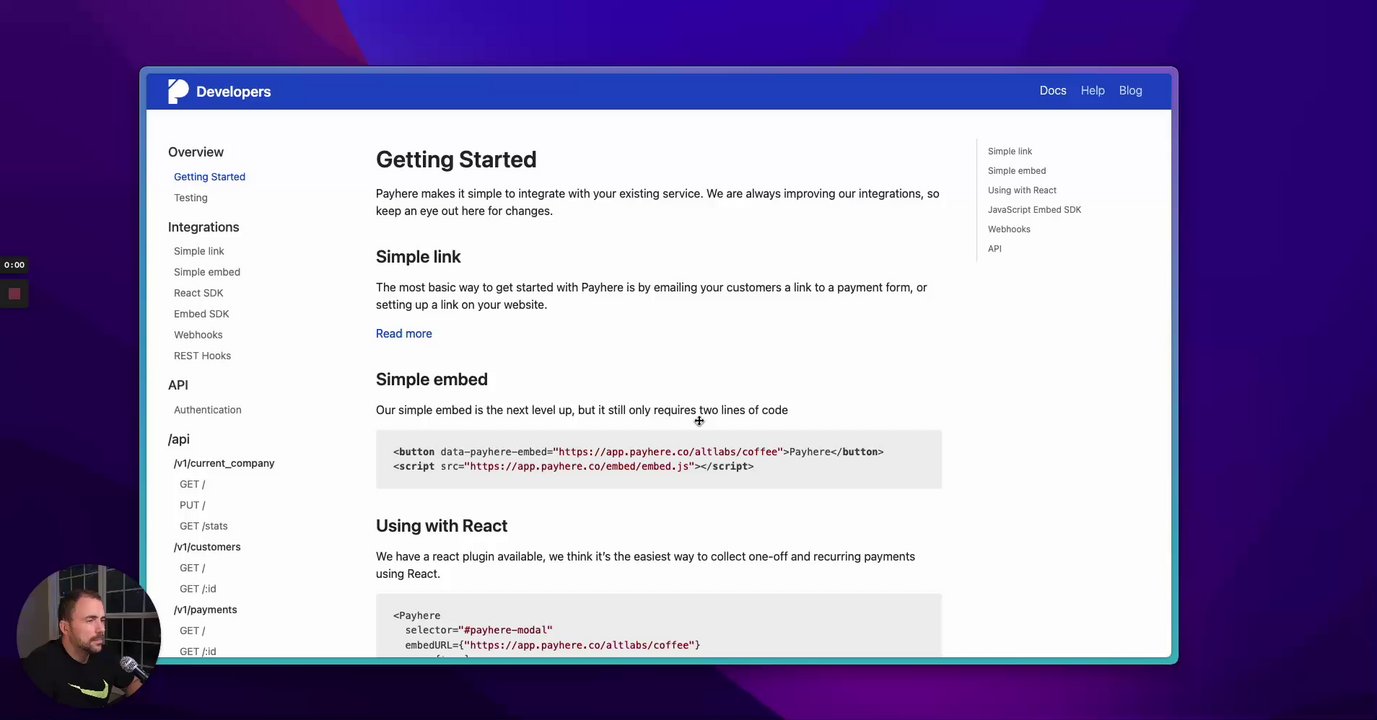Open GET / under current_company
The height and width of the screenshot is (720, 1377).
(192, 484)
